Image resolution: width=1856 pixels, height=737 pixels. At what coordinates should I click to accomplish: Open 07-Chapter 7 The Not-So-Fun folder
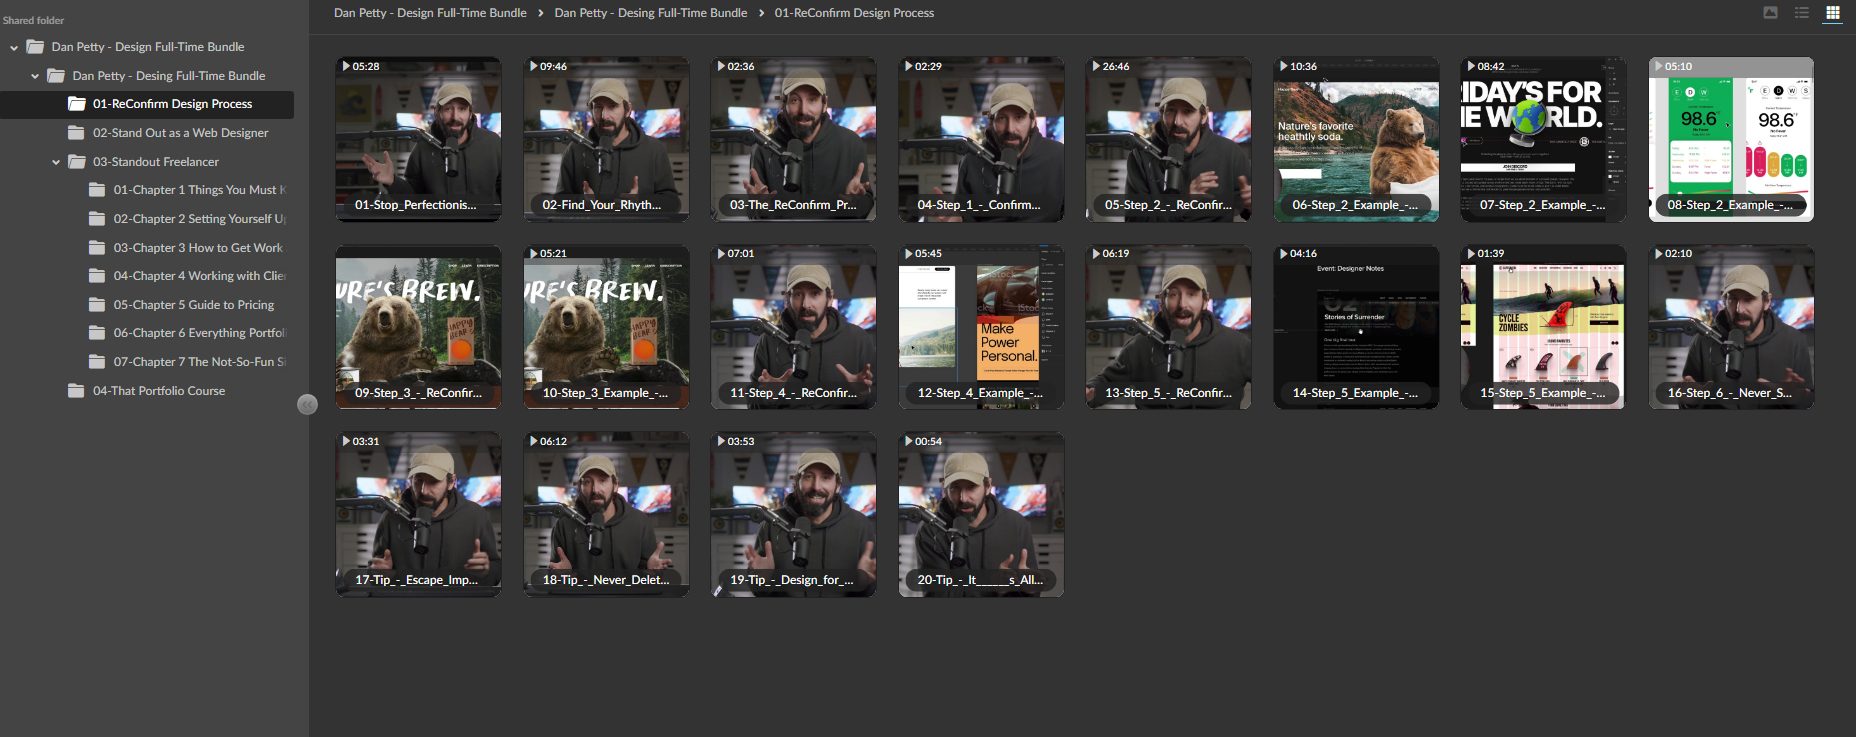[x=199, y=362]
